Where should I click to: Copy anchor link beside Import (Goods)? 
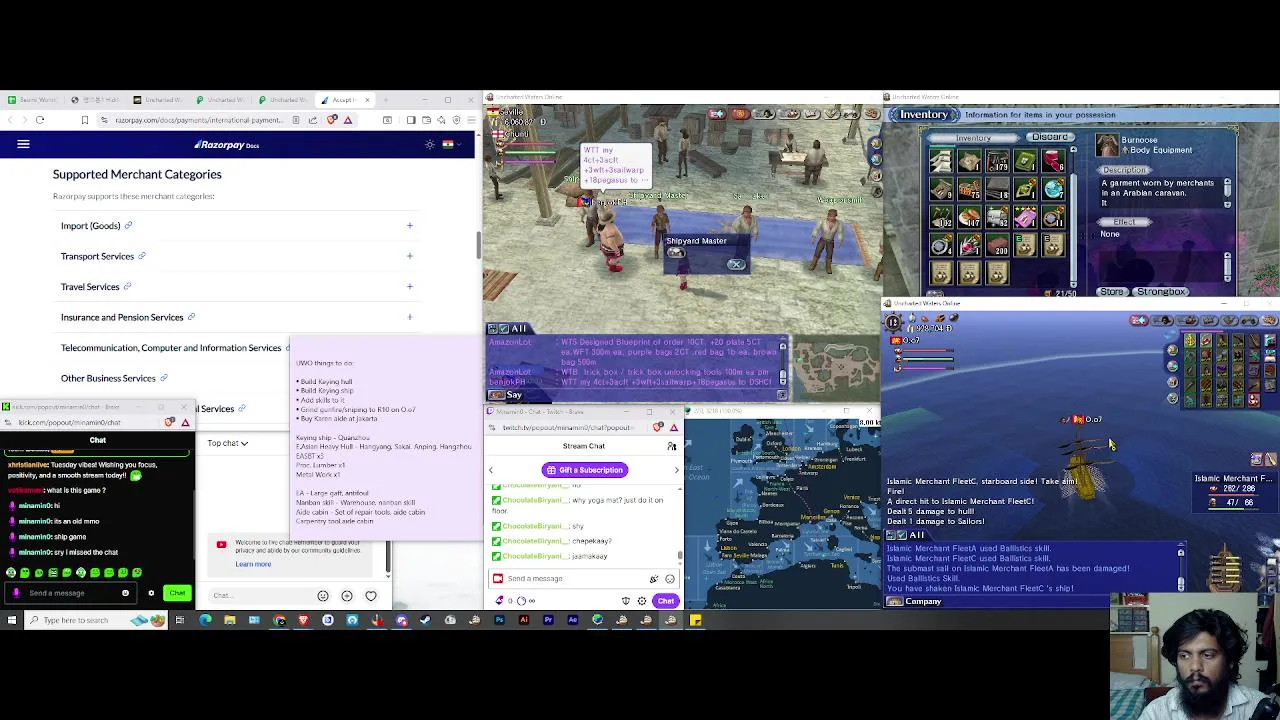click(128, 225)
